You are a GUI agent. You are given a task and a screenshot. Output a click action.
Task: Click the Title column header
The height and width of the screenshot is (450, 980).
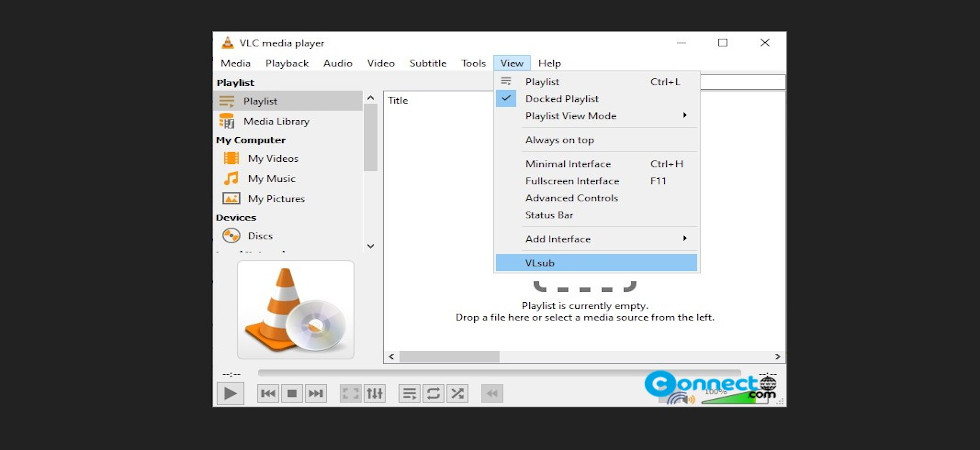pos(398,101)
